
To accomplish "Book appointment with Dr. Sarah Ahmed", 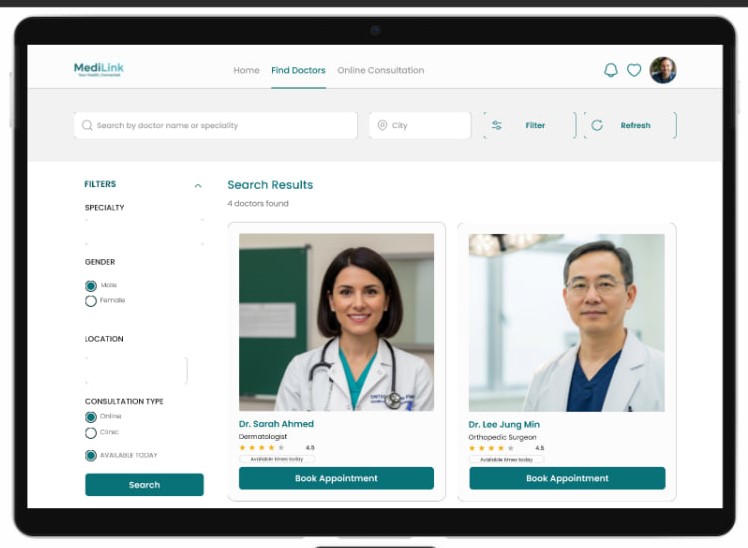I will coord(336,479).
